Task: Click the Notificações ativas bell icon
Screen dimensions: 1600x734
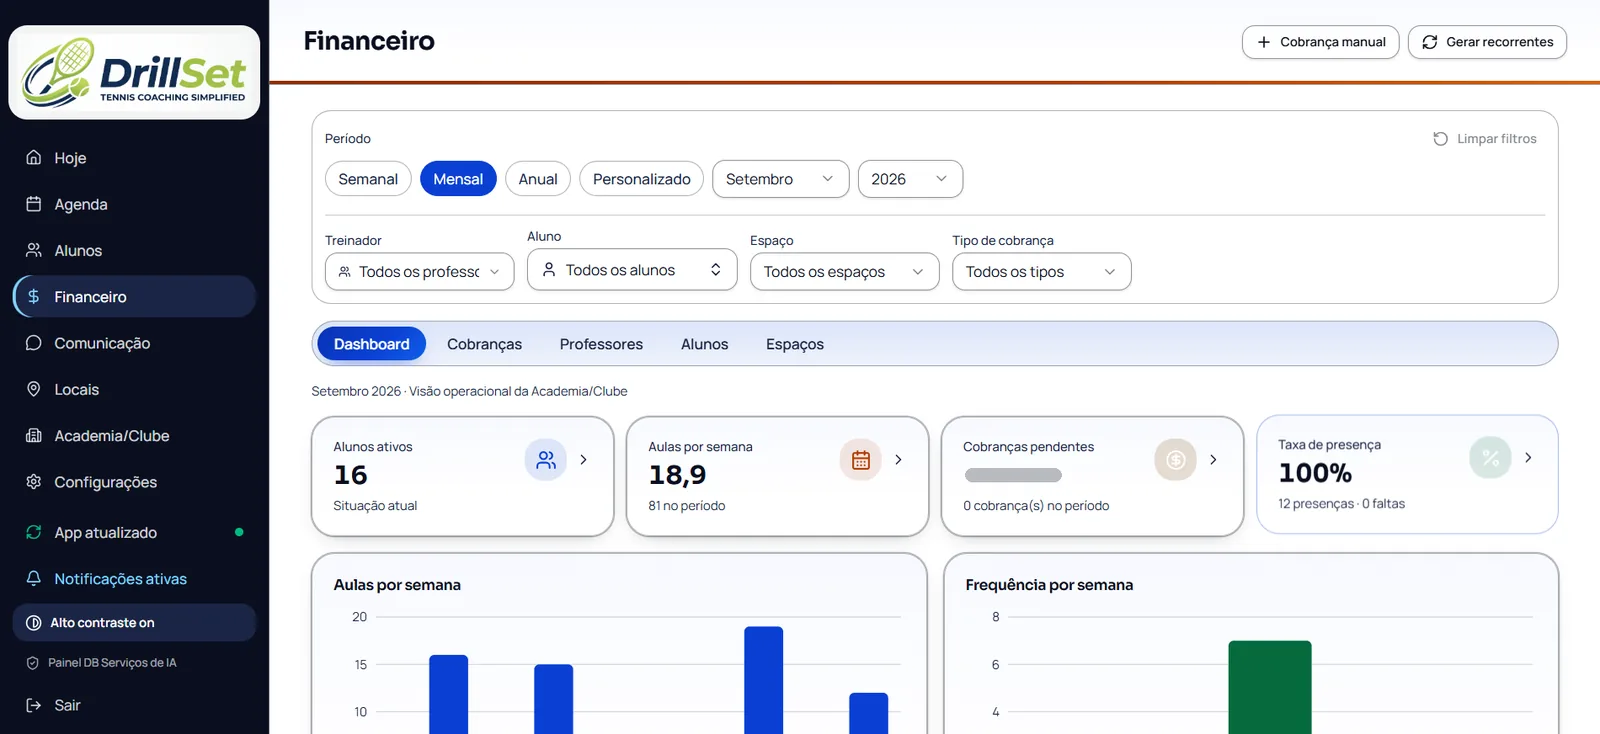Action: coord(34,578)
